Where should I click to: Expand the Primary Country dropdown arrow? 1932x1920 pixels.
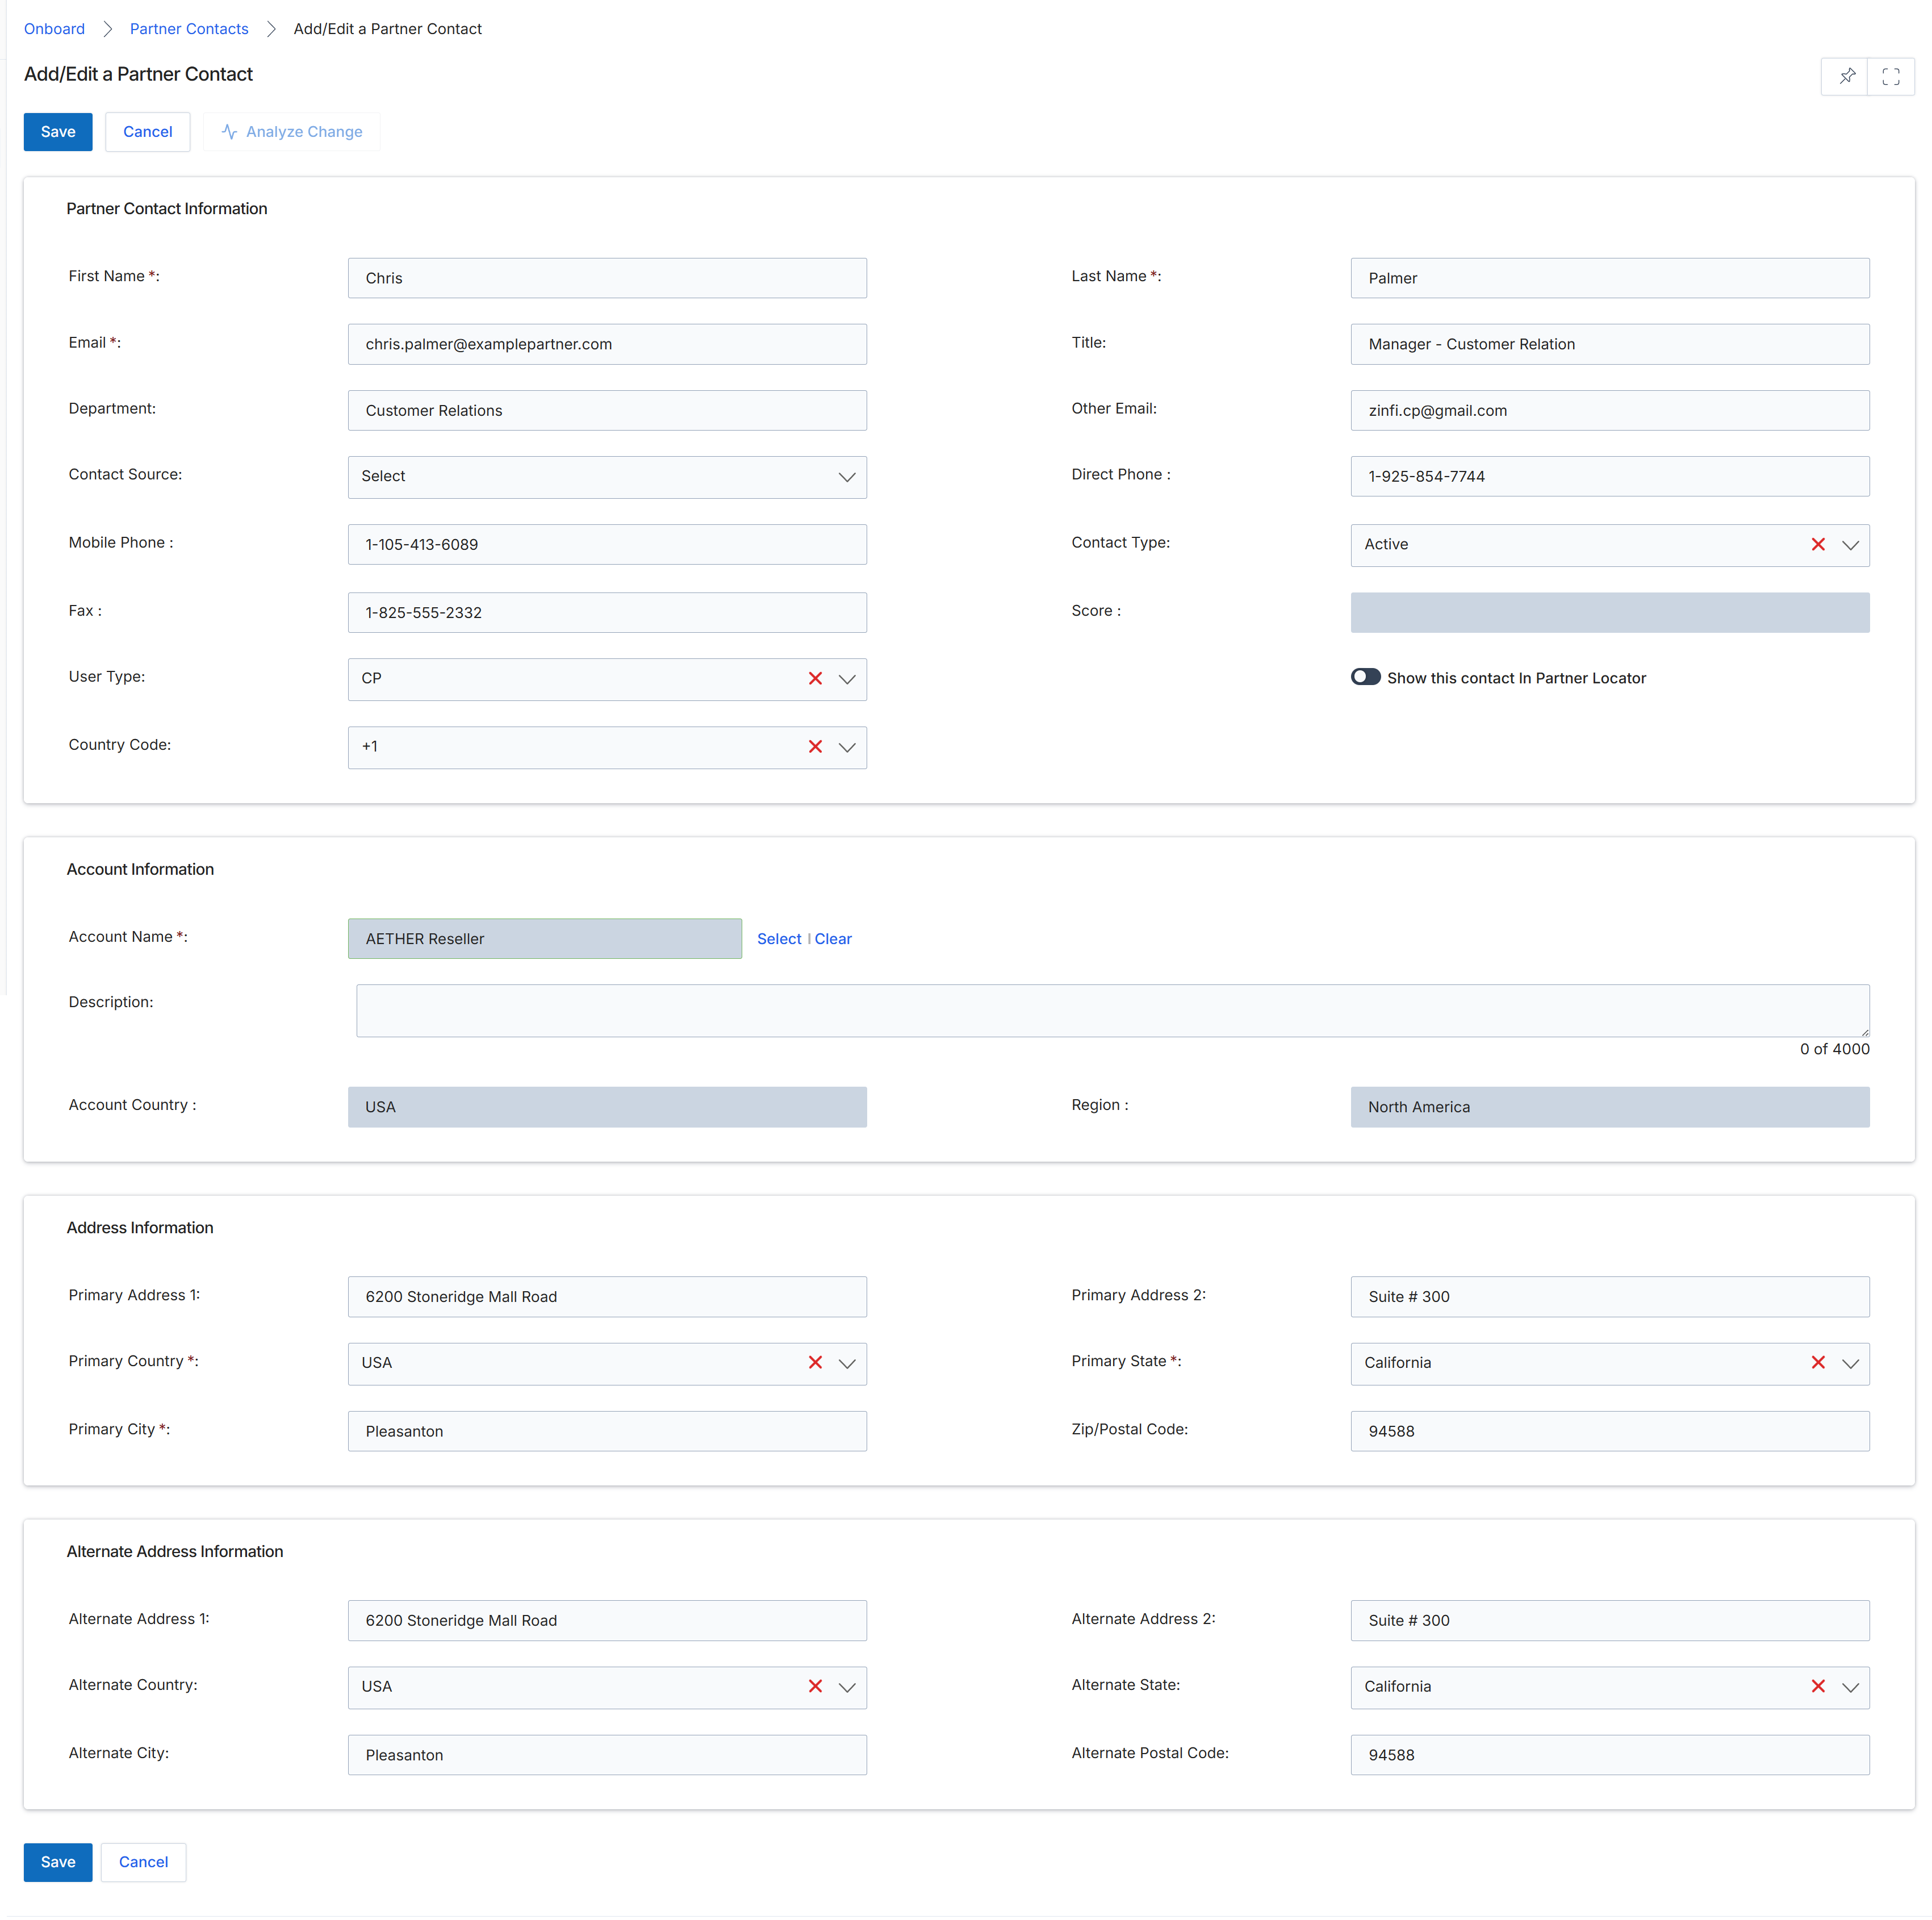tap(847, 1363)
